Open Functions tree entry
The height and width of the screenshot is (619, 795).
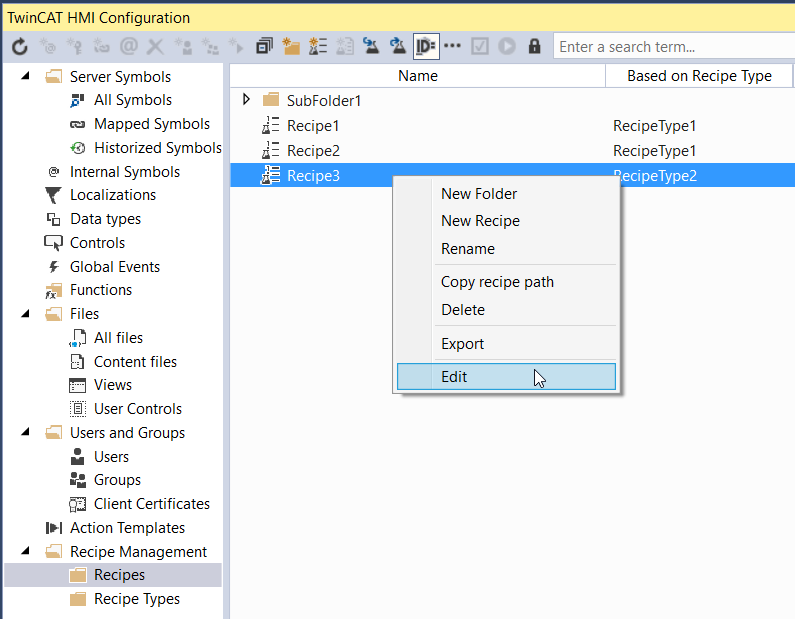coord(100,290)
